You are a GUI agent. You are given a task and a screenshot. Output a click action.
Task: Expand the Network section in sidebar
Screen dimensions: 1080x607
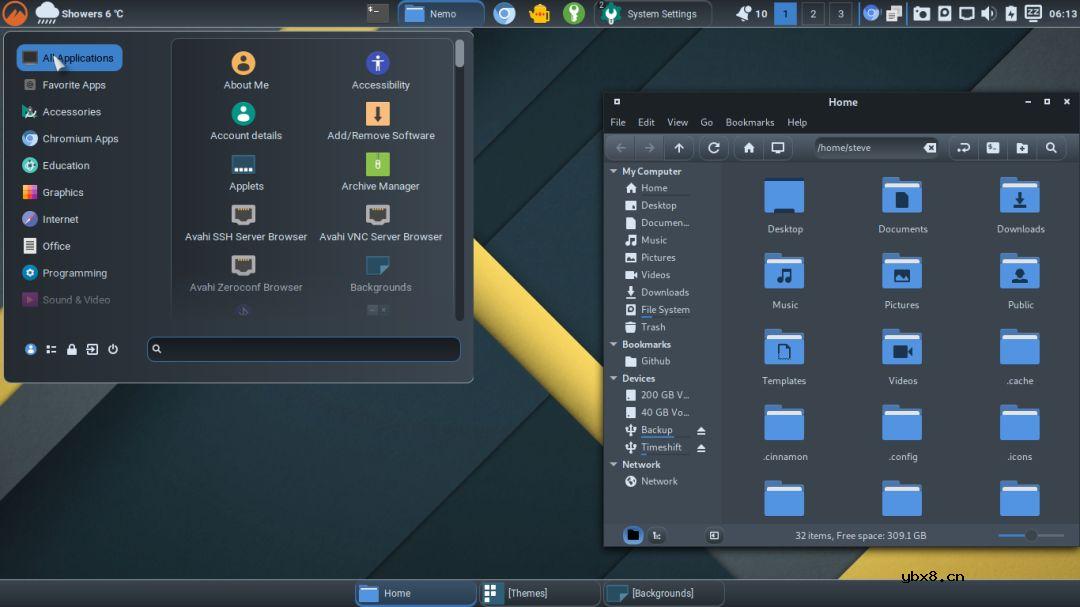coord(613,464)
